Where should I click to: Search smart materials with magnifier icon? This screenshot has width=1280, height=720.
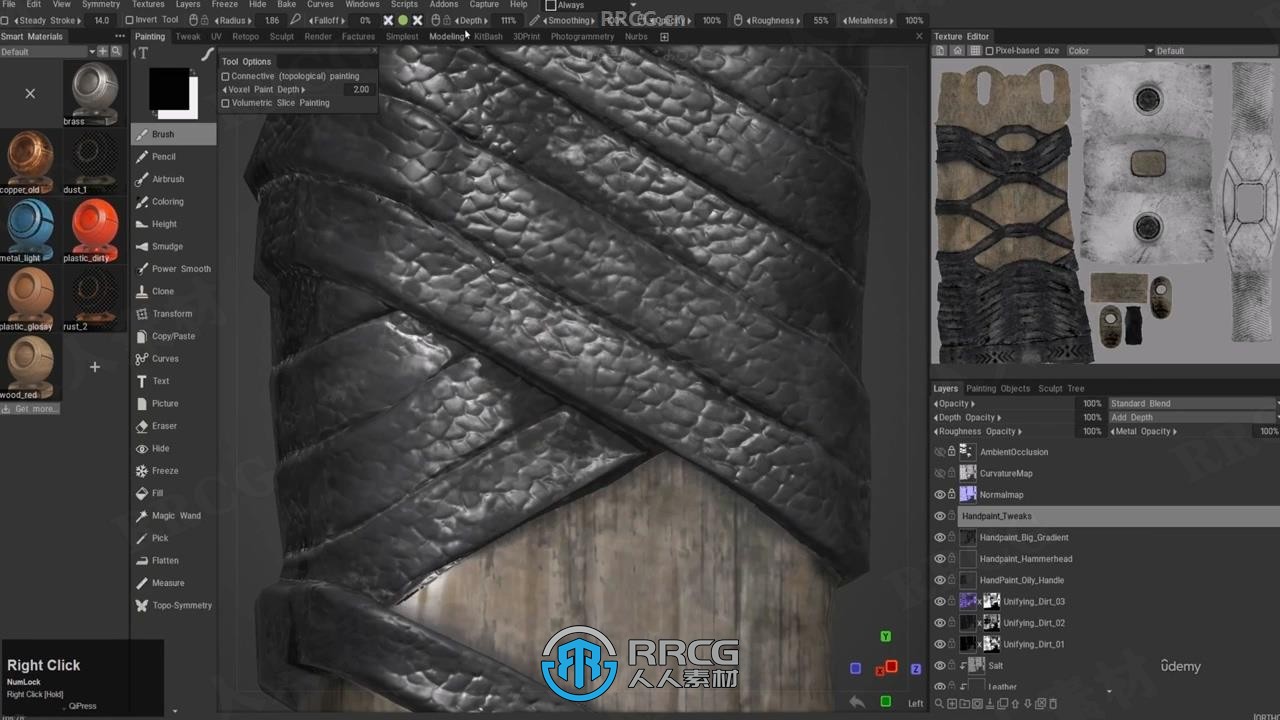coord(116,51)
